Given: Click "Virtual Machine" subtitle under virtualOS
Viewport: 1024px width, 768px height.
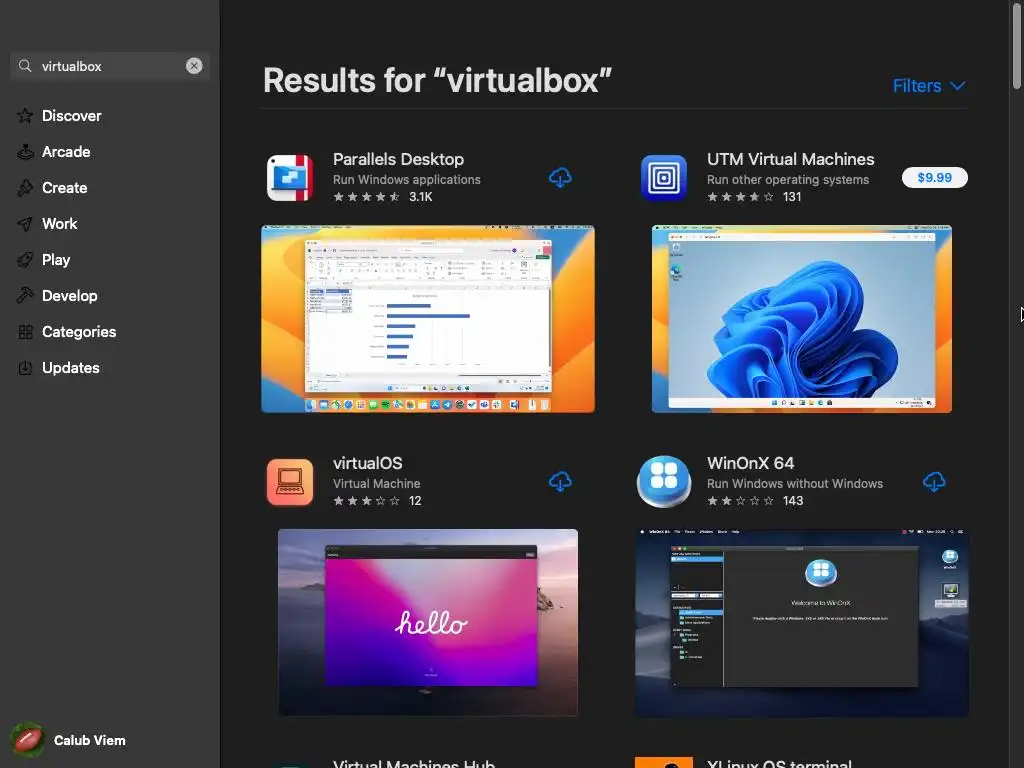Looking at the screenshot, I should 377,484.
